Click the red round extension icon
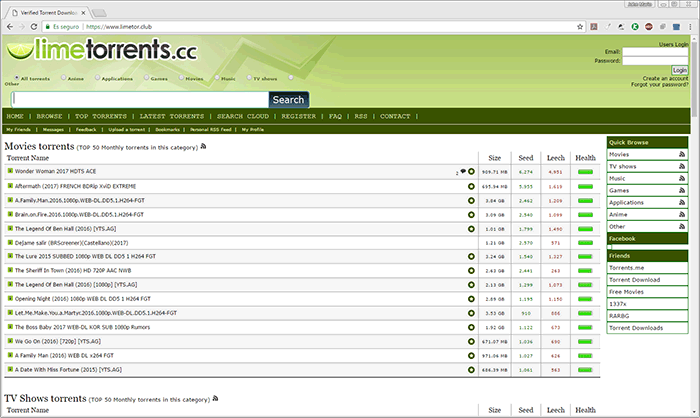Image resolution: width=700 pixels, height=418 pixels. 649,27
